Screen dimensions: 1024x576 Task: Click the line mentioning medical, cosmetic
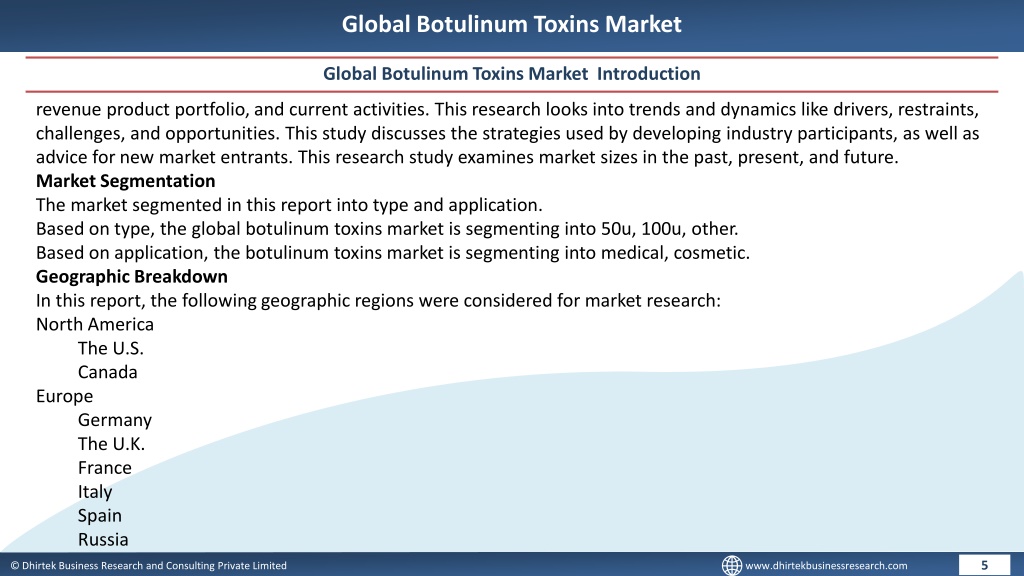point(392,253)
